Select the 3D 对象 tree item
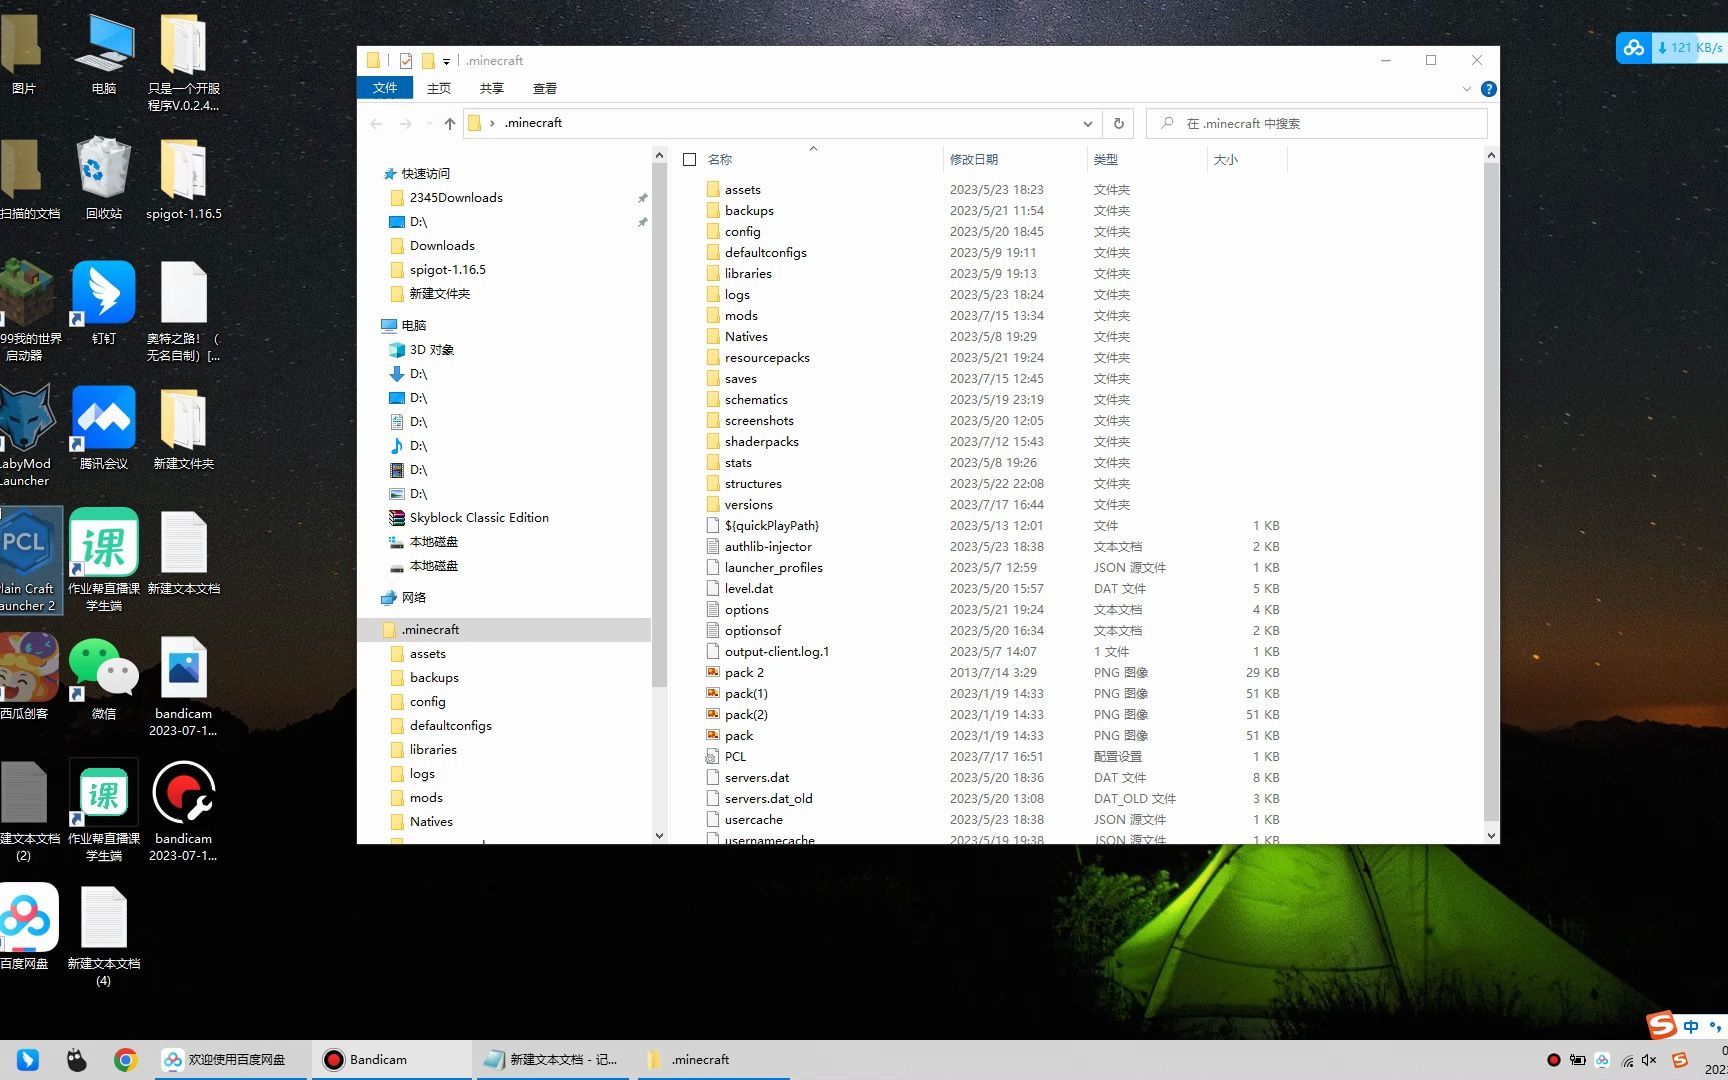Viewport: 1728px width, 1080px height. 431,350
